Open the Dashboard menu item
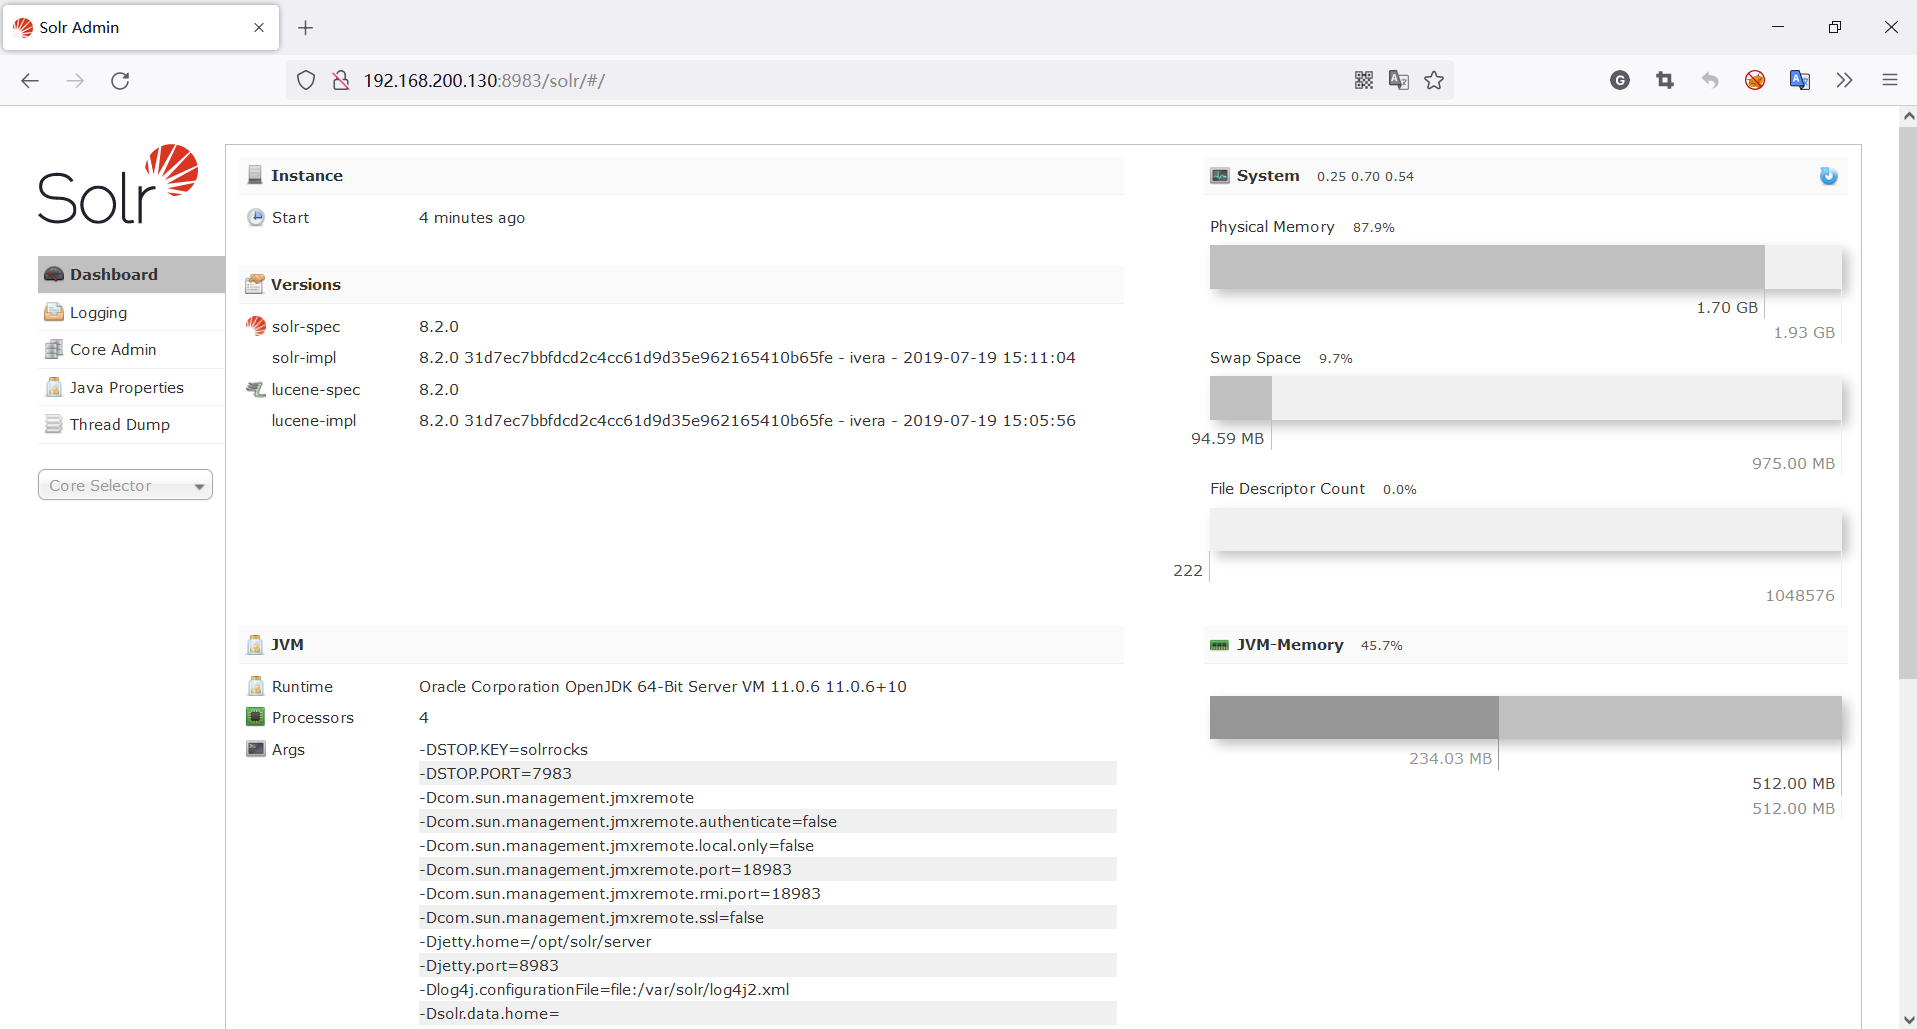 pyautogui.click(x=131, y=274)
